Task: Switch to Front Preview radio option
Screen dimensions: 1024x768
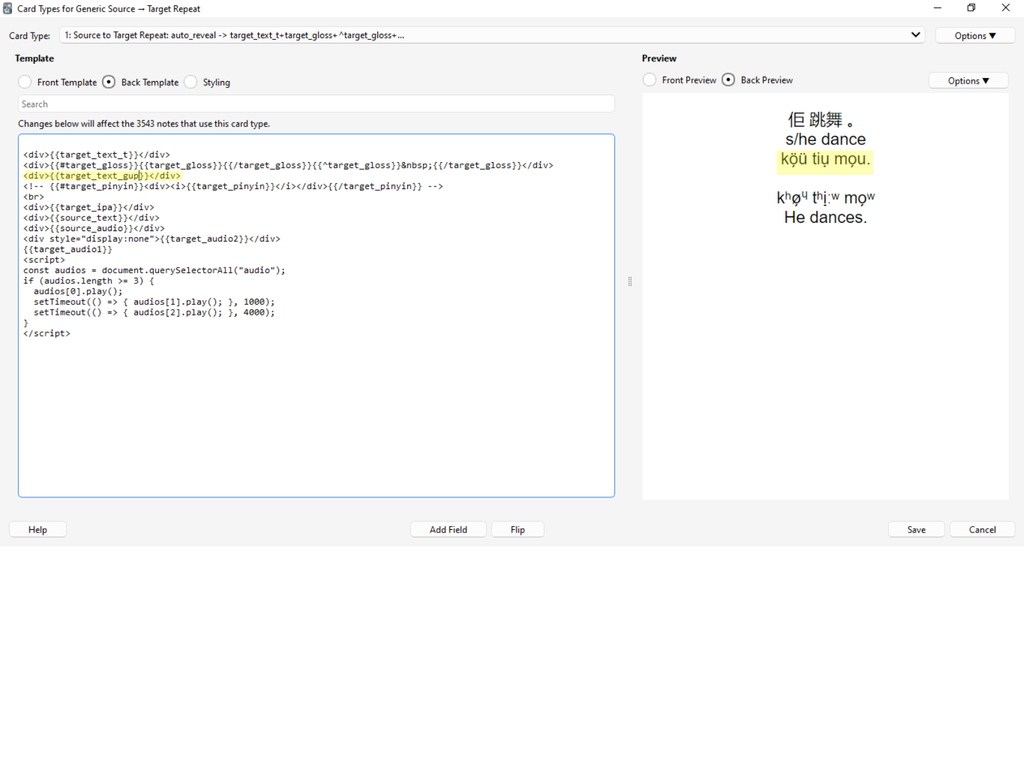Action: tap(650, 80)
